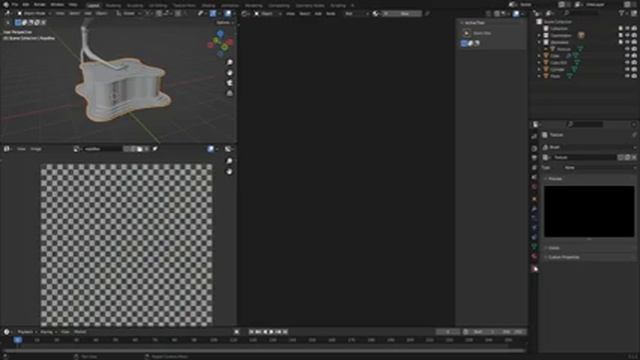The width and height of the screenshot is (640, 360).
Task: Open the World properties tab
Action: pyautogui.click(x=534, y=187)
